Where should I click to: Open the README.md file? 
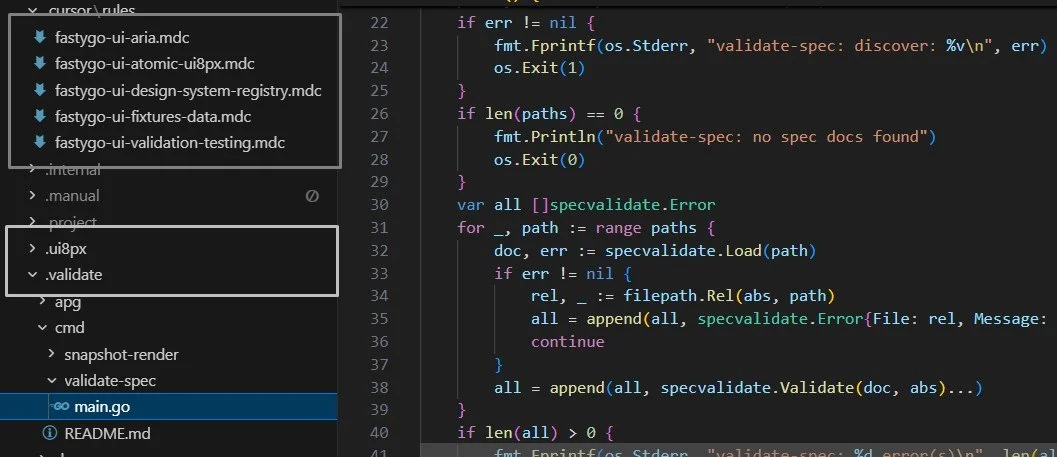click(107, 433)
